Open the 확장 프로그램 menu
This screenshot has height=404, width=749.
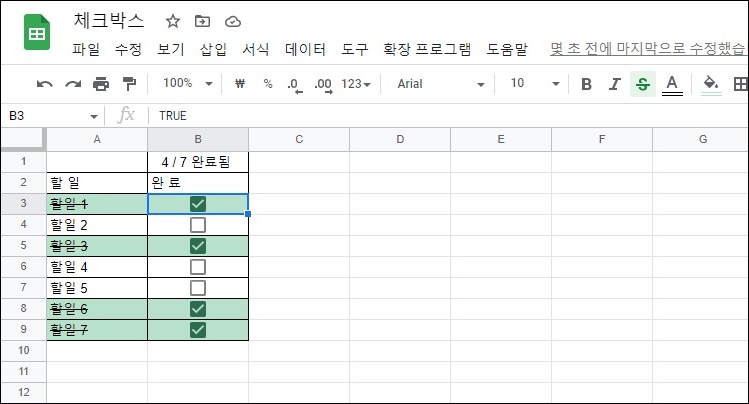click(x=427, y=49)
